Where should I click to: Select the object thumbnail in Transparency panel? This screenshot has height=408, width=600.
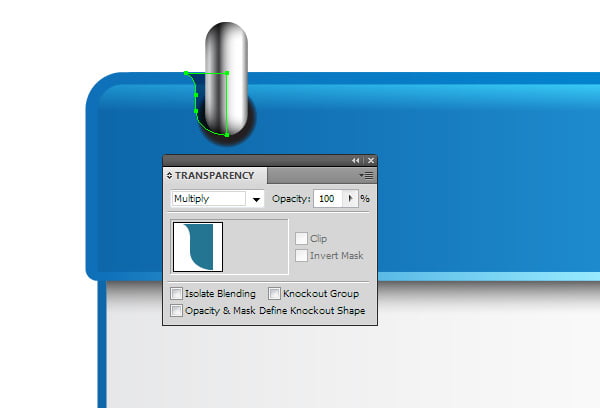point(198,247)
